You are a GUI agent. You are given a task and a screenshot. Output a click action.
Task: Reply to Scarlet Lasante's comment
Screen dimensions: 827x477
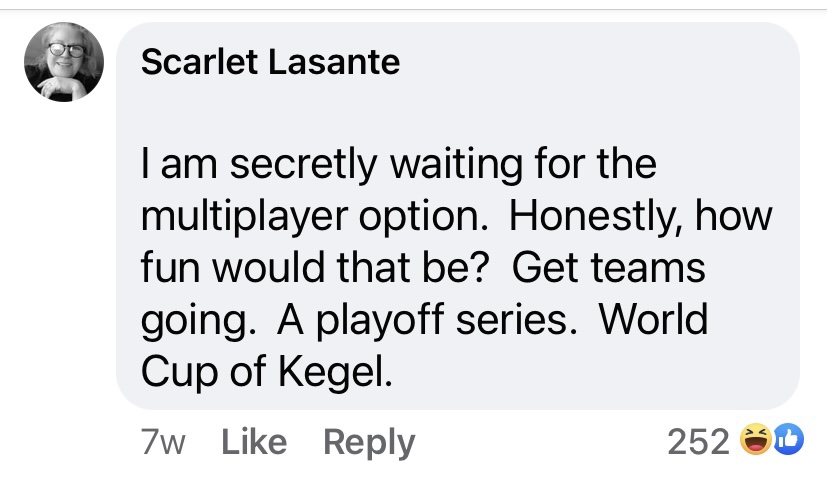pos(368,441)
